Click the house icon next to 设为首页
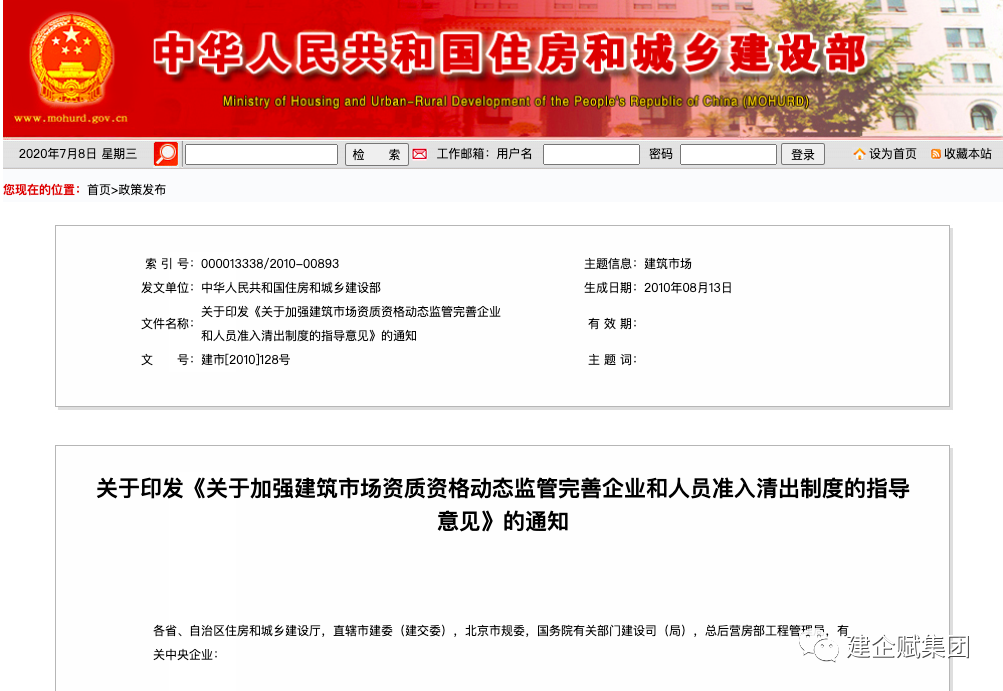The height and width of the screenshot is (691, 1003). pos(858,154)
